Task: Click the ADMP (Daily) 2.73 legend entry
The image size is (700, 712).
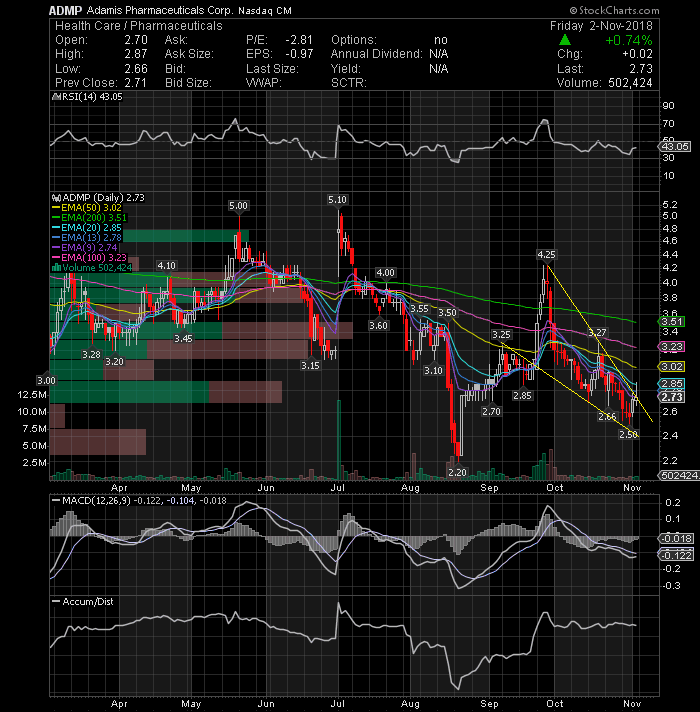Action: (103, 198)
